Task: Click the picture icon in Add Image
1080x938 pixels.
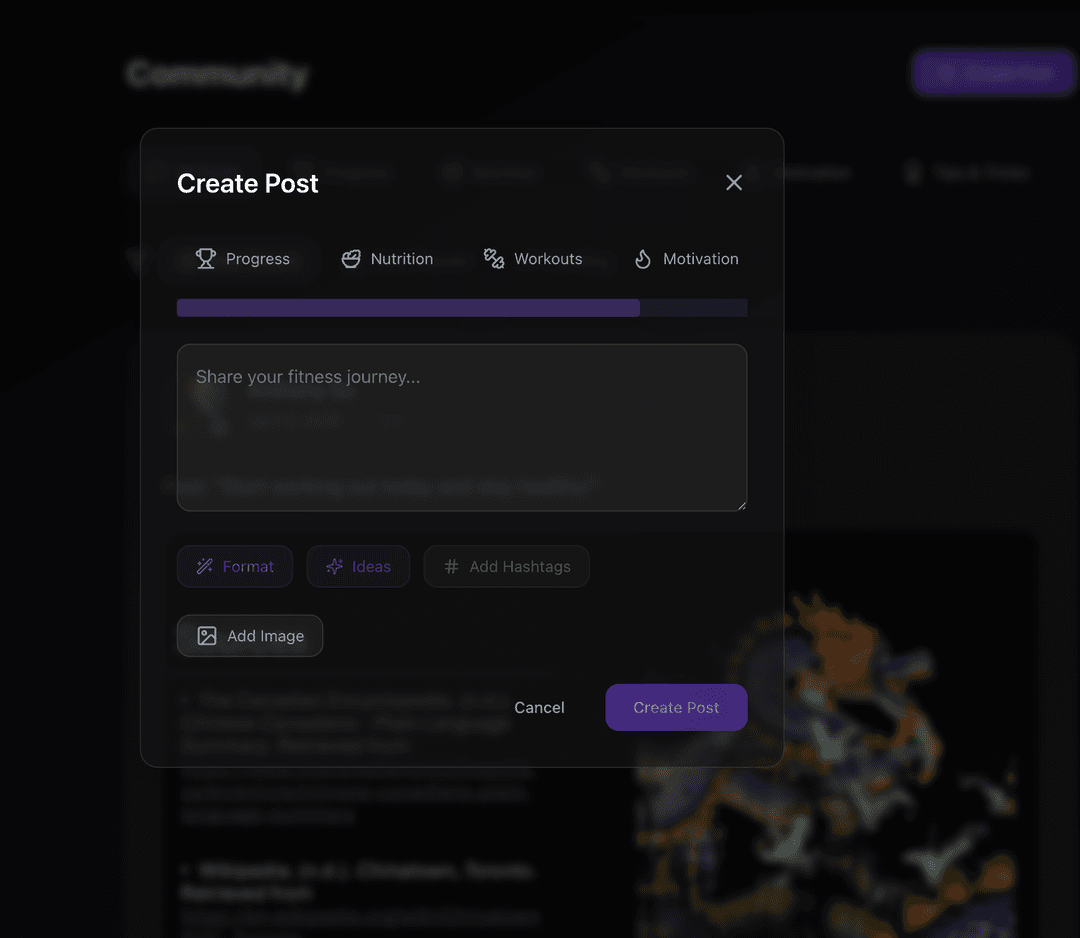Action: [207, 636]
